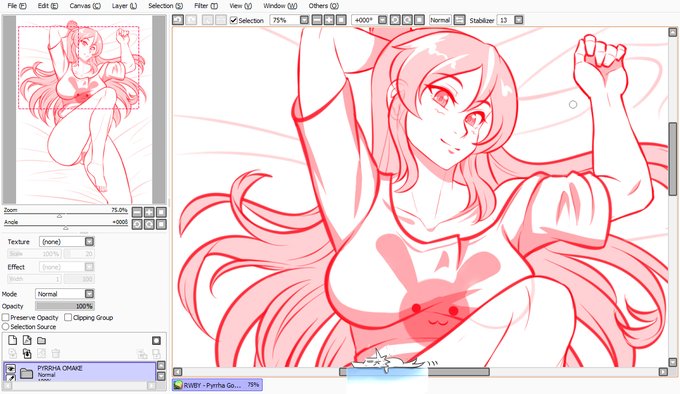680x394 pixels.
Task: Toggle the Selection checkbox in toolbar
Action: tap(234, 20)
